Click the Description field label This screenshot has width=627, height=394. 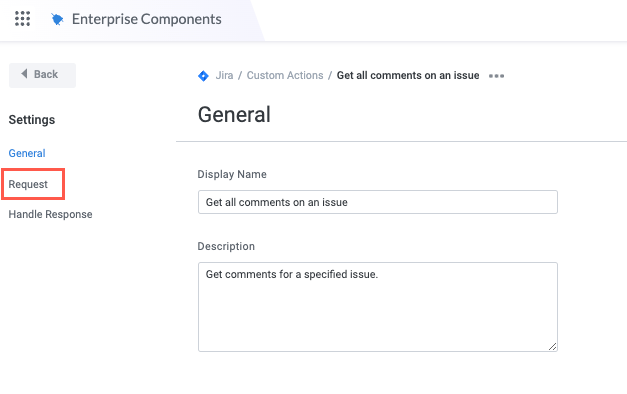tap(226, 246)
